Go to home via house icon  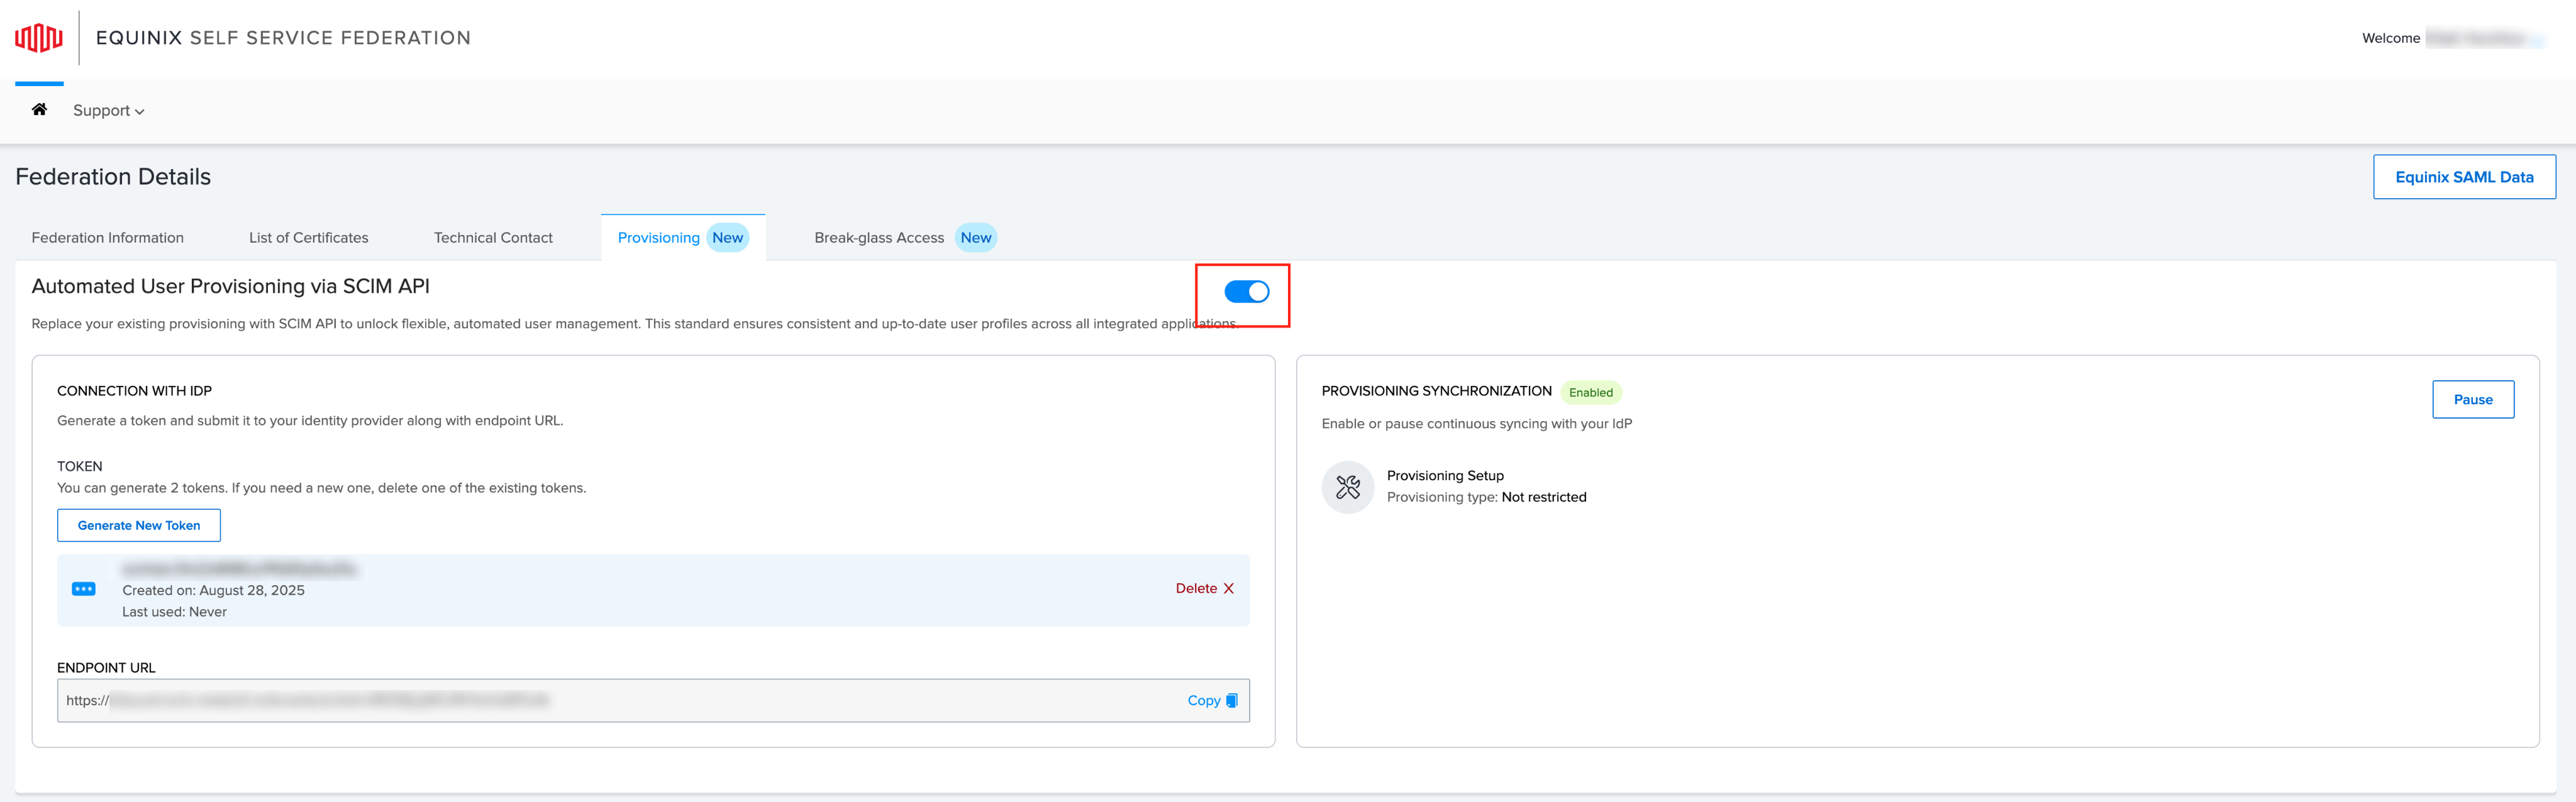coord(39,109)
